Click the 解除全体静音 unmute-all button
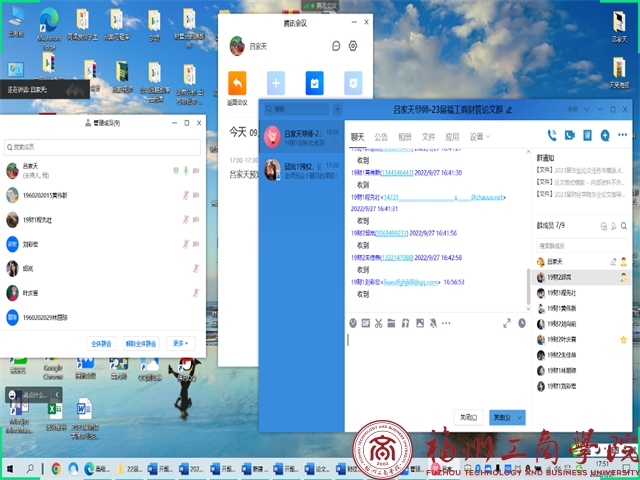Screen dimensions: 640x480 pos(141,344)
